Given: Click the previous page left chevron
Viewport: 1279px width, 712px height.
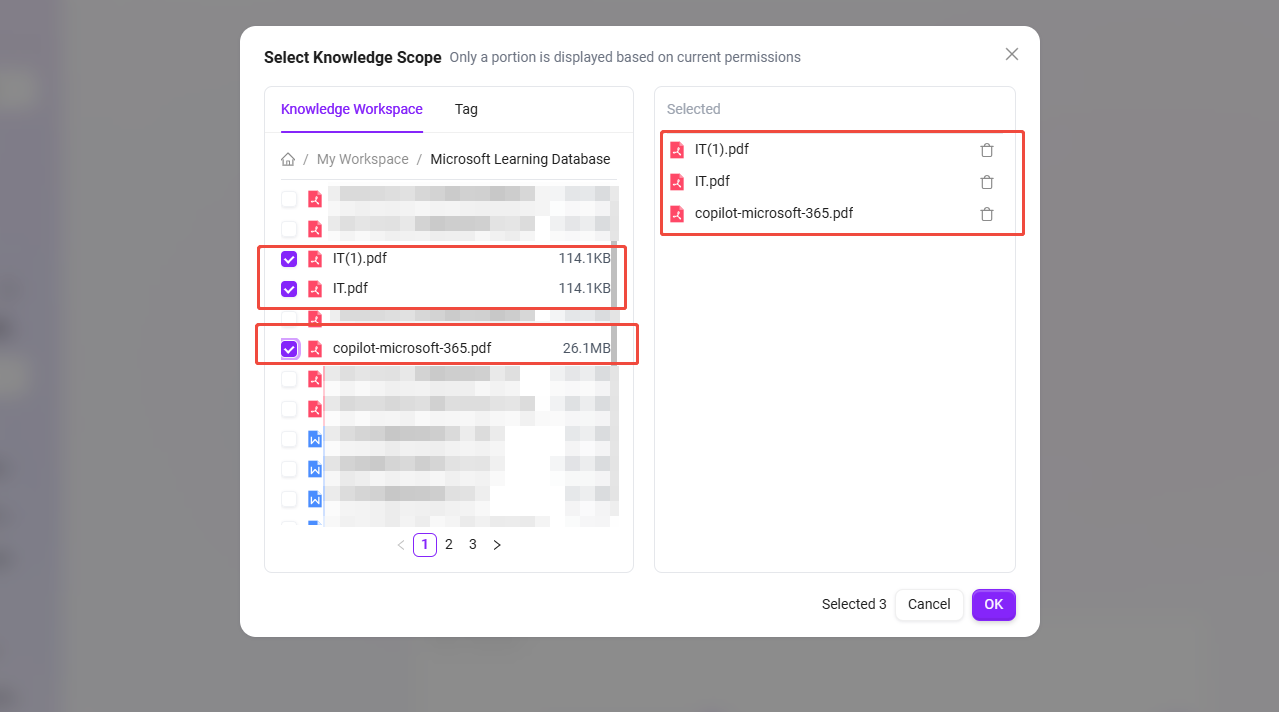Looking at the screenshot, I should tap(401, 545).
